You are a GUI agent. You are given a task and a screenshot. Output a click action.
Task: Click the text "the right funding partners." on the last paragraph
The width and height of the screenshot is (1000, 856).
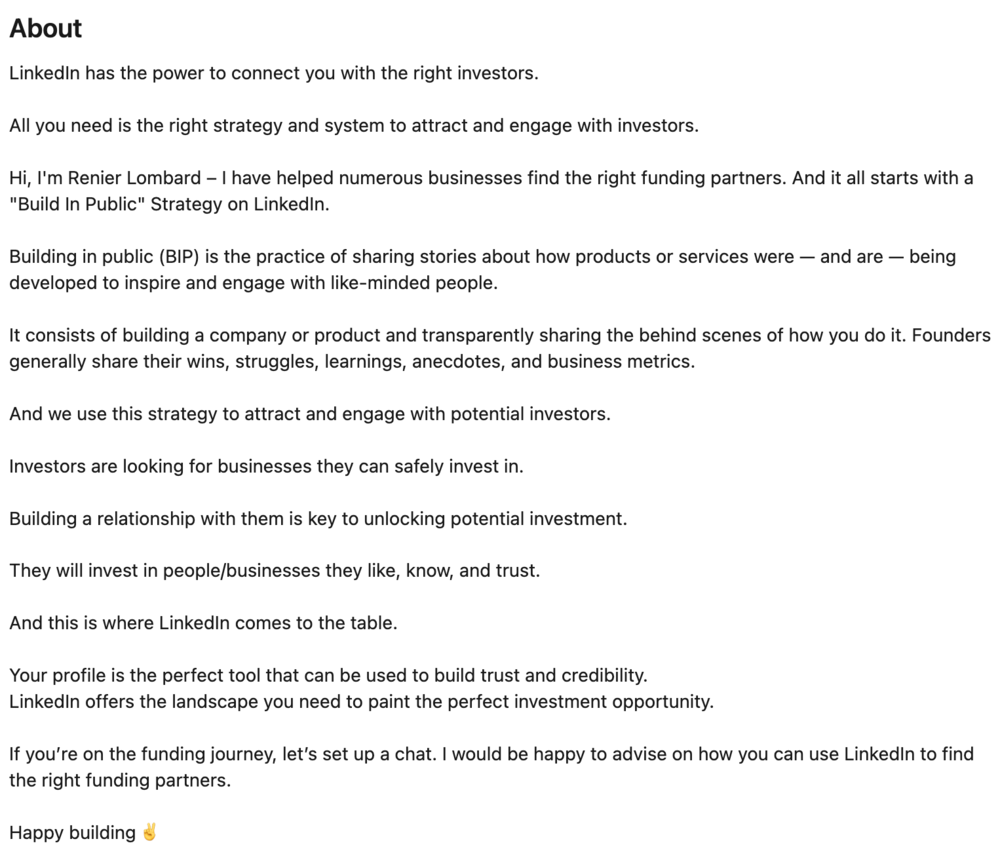pyautogui.click(x=120, y=780)
